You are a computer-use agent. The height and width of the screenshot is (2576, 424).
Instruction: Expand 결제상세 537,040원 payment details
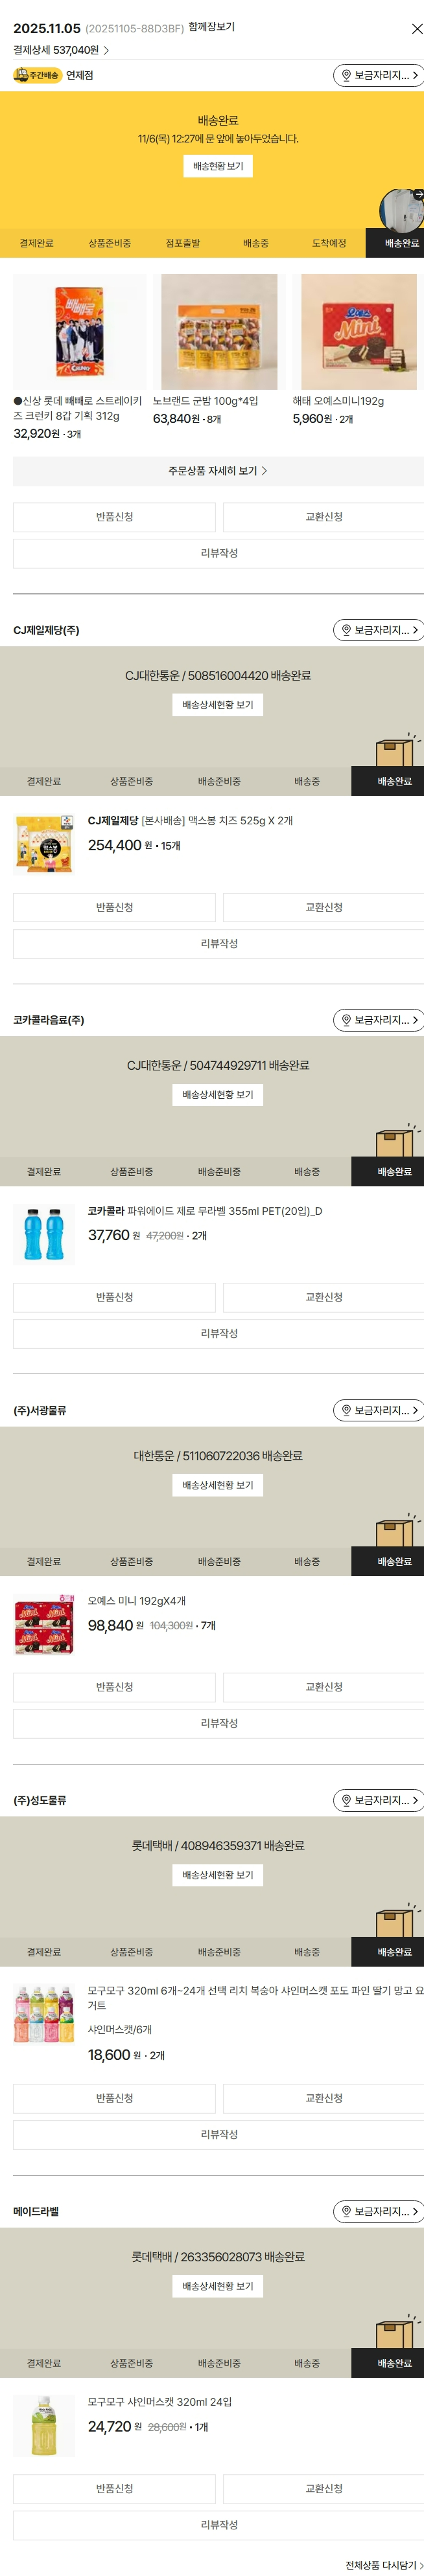(x=61, y=50)
